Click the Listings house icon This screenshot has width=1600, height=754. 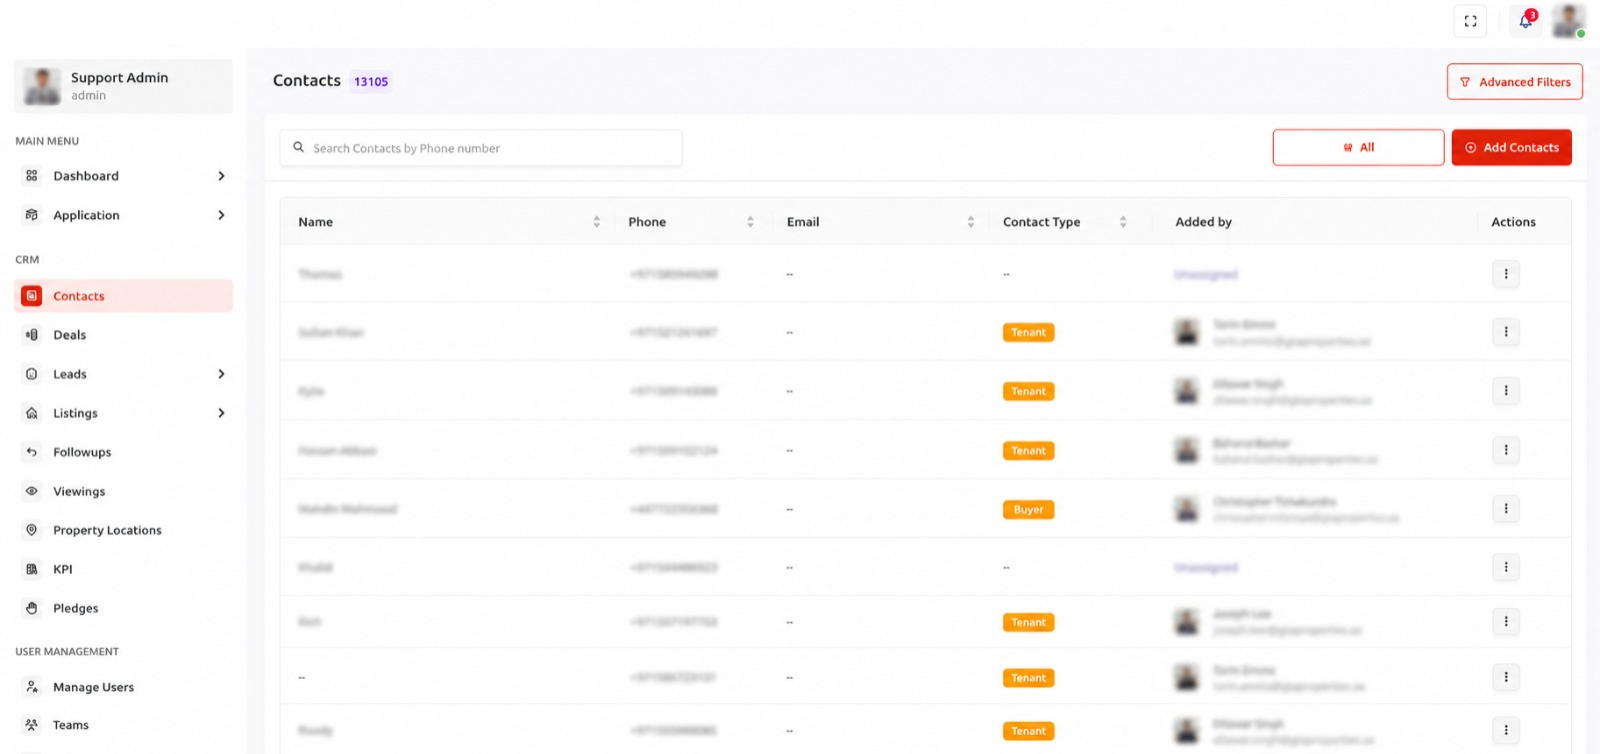(x=32, y=413)
